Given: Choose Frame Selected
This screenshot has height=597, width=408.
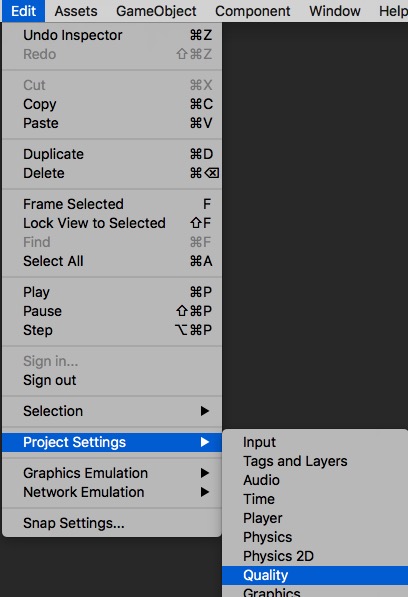Looking at the screenshot, I should (x=112, y=204).
